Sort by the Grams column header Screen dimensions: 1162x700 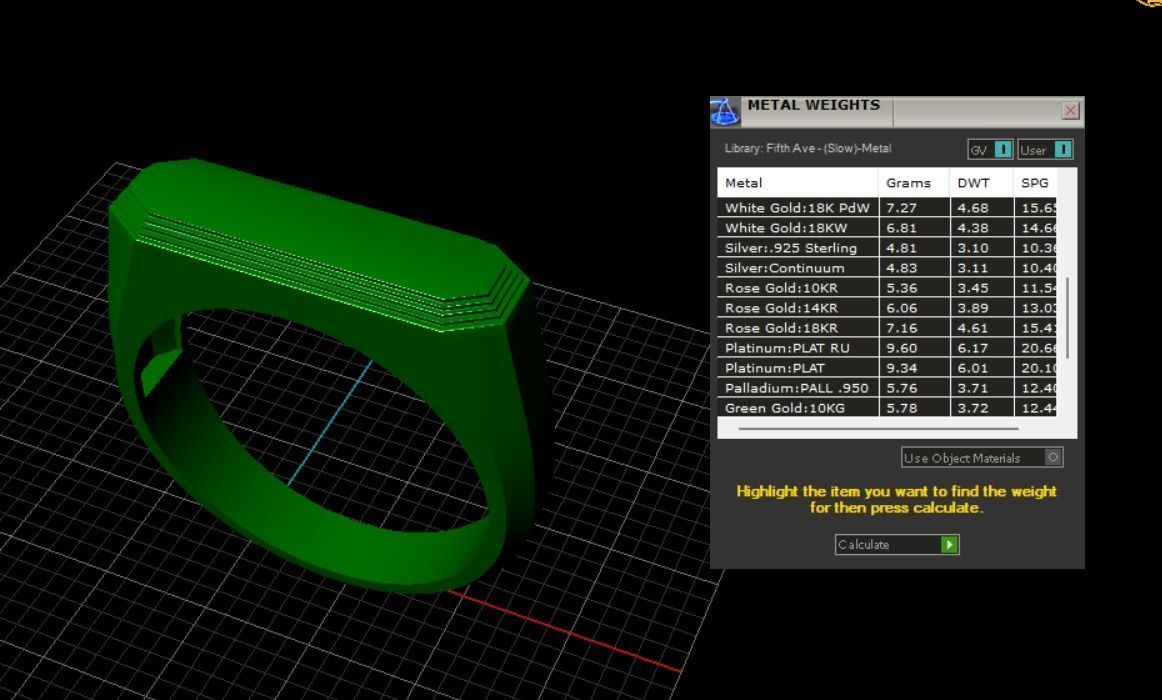913,183
